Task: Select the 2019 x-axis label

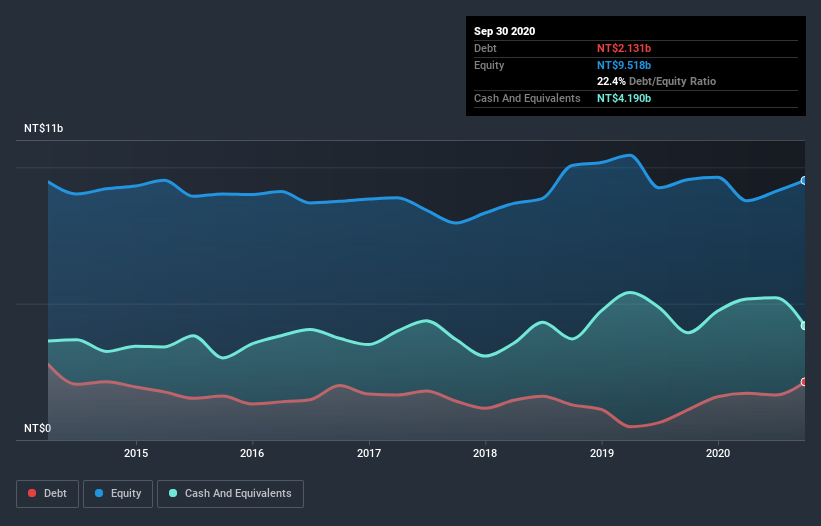Action: tap(602, 453)
